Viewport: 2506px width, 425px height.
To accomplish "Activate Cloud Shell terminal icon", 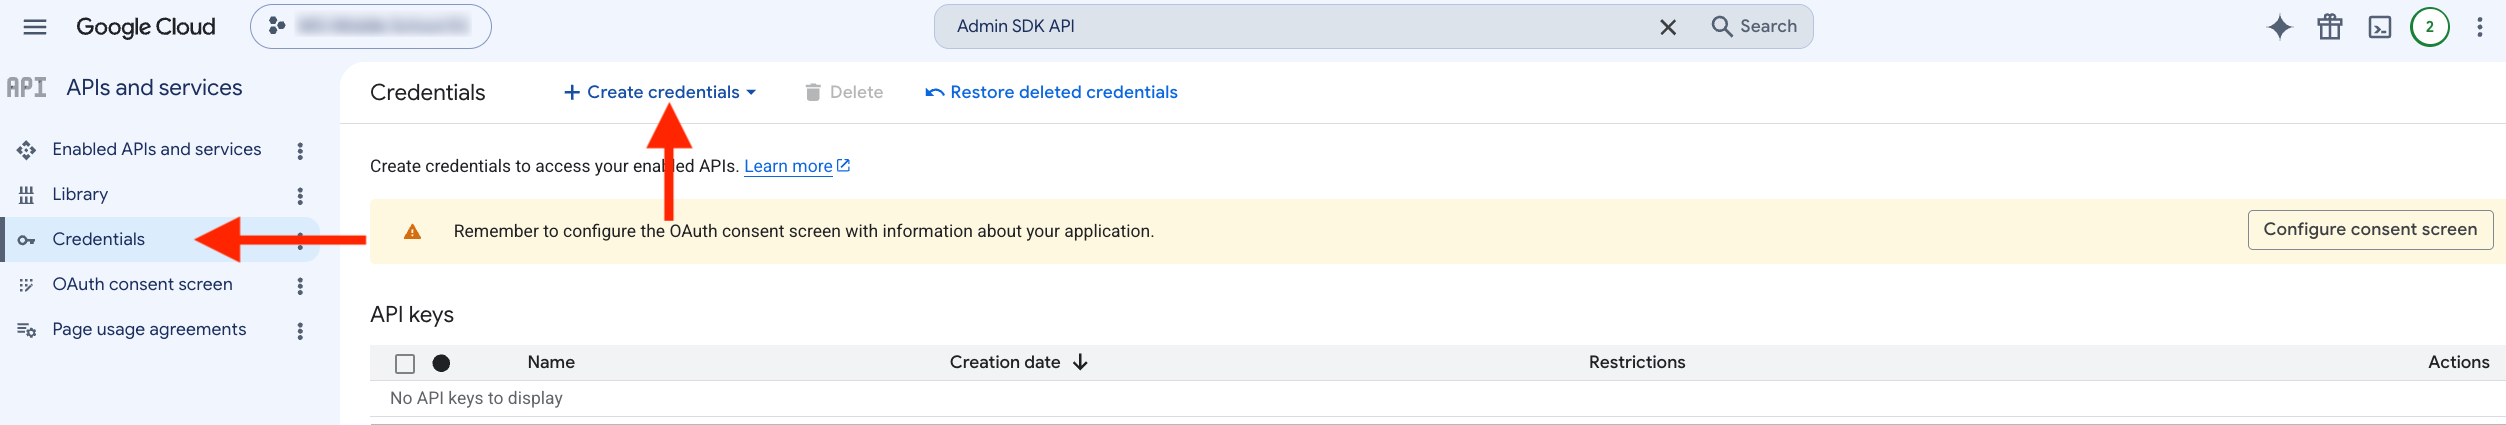I will coord(2380,27).
